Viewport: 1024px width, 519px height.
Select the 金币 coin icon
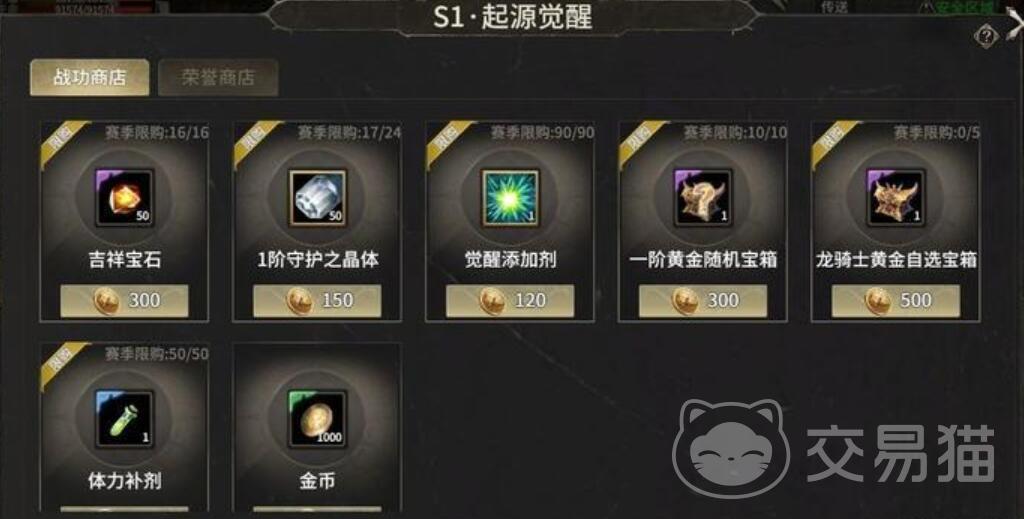tap(317, 419)
